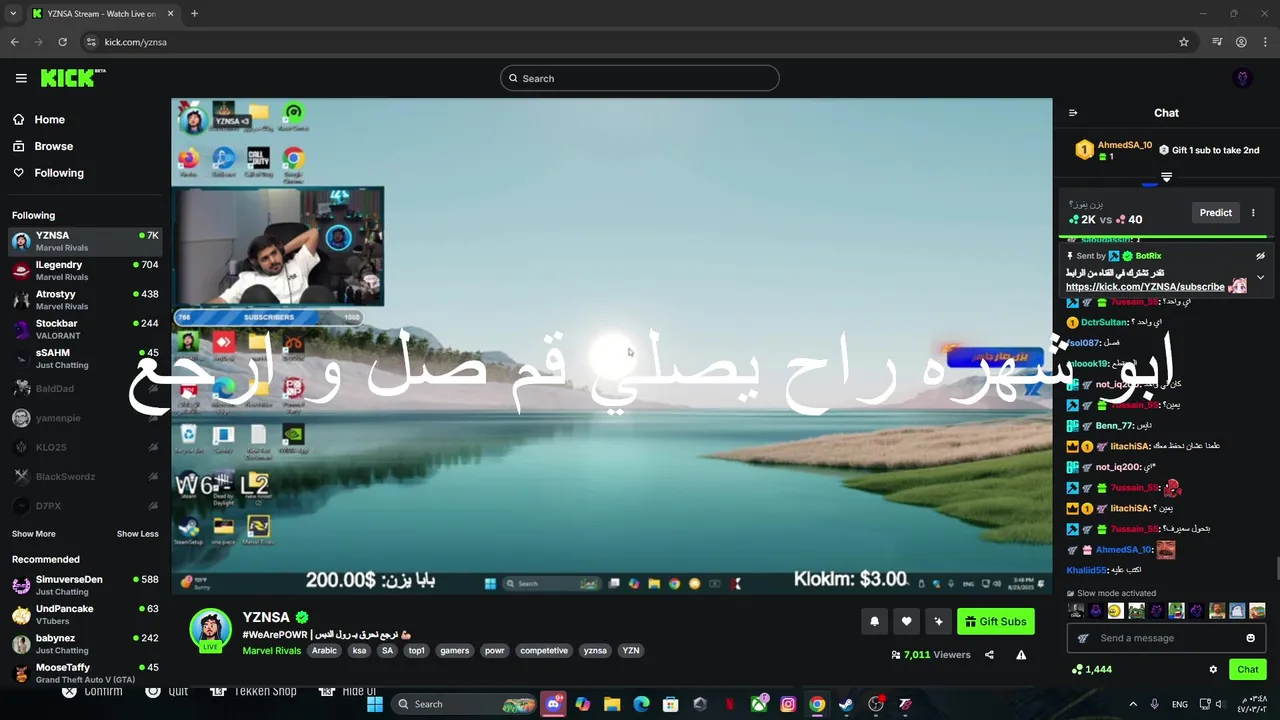
Task: Click Show More in Following list
Action: coord(34,534)
